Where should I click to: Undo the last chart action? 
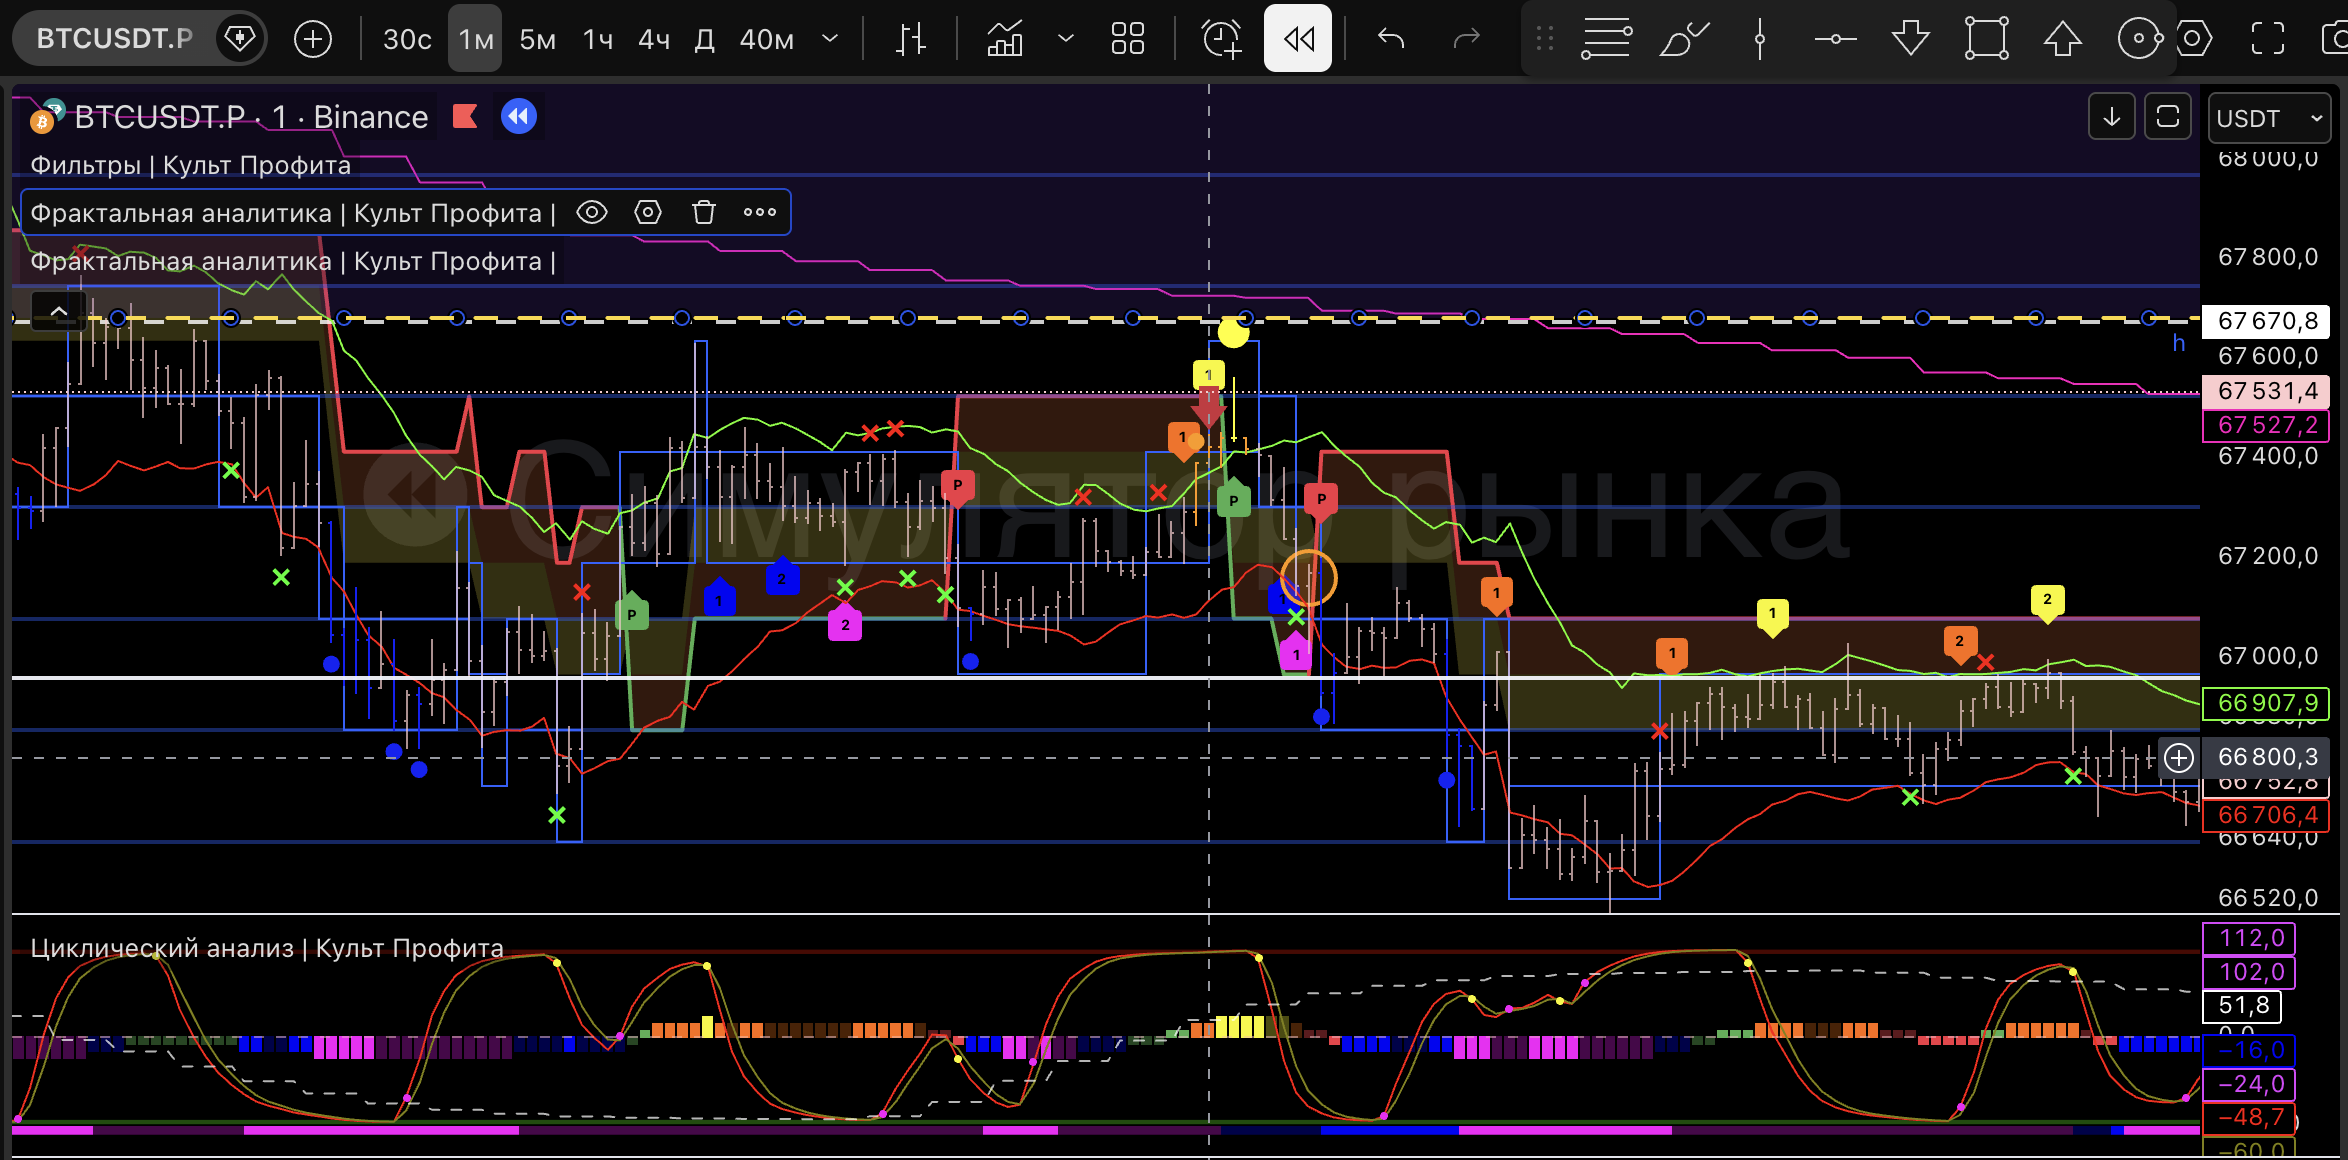(x=1391, y=39)
